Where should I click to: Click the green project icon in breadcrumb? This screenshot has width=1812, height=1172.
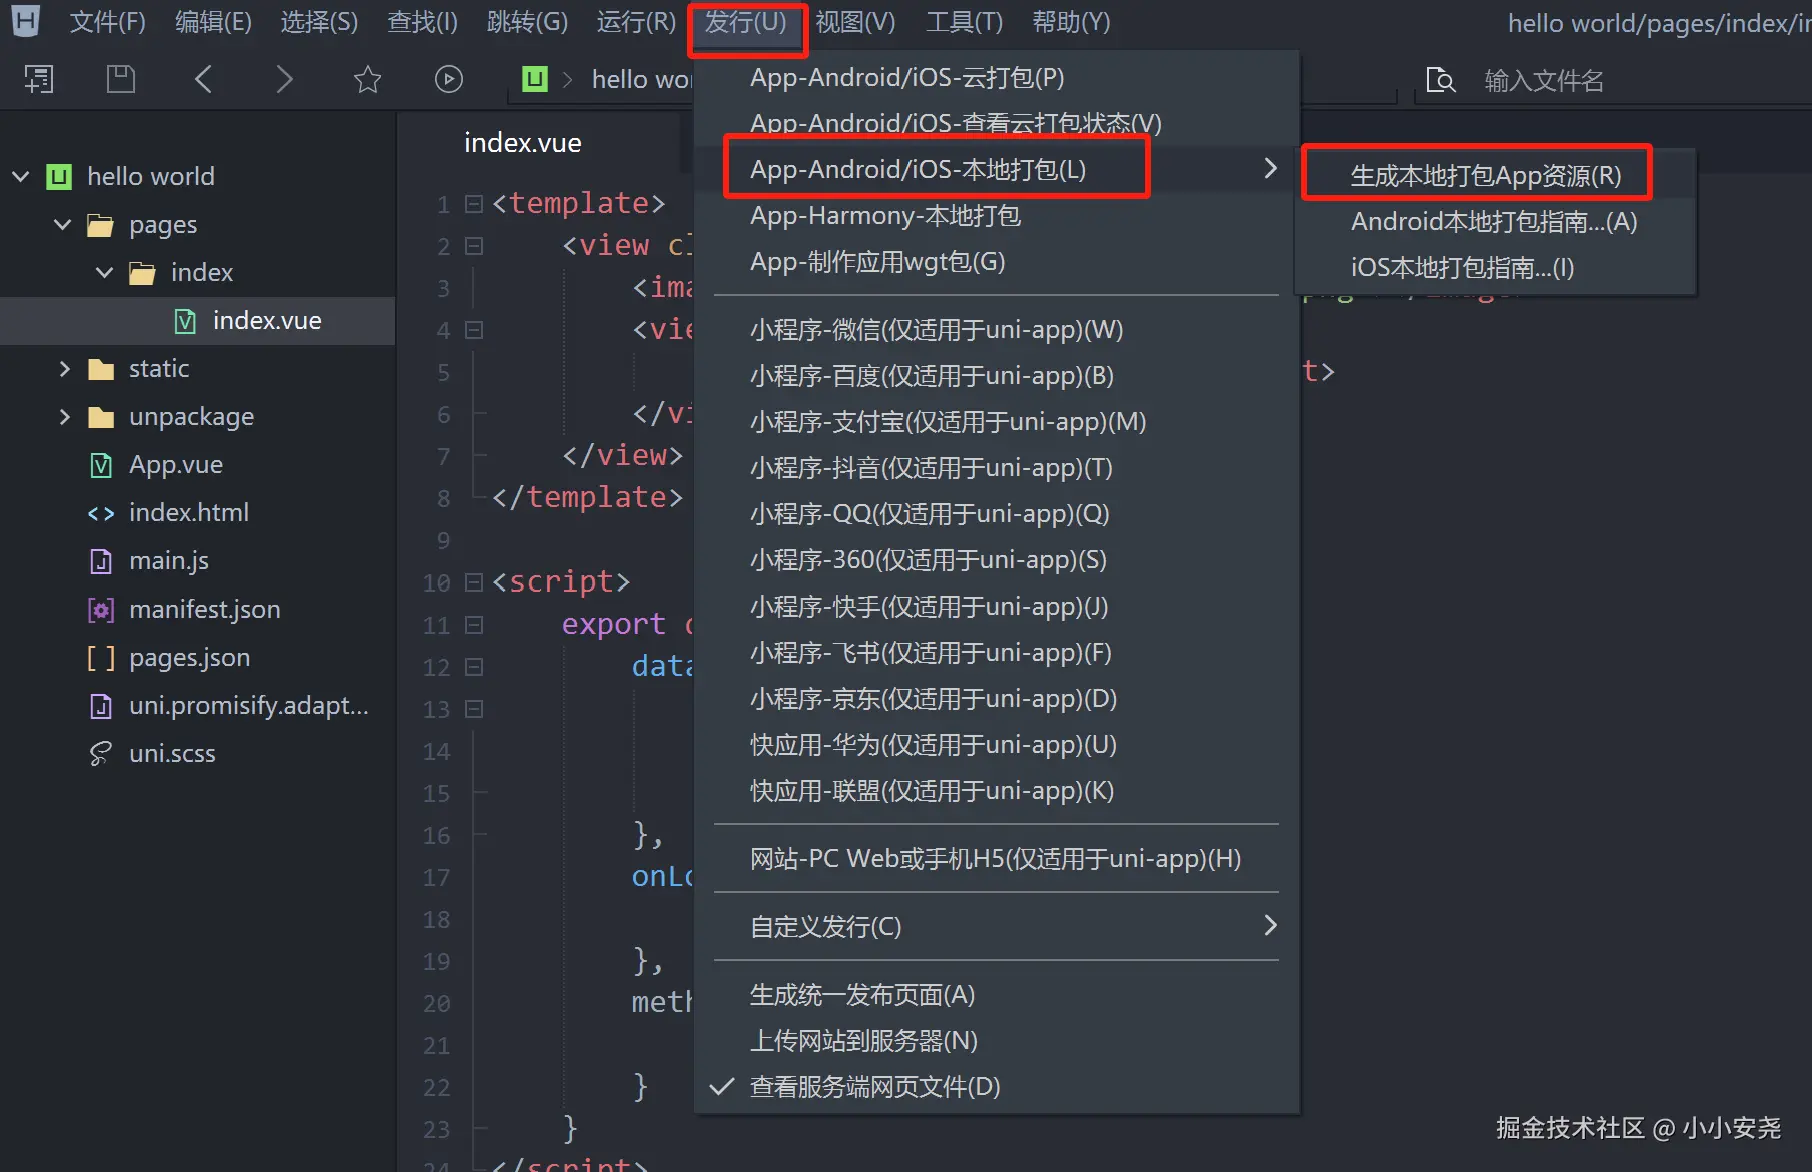tap(536, 79)
